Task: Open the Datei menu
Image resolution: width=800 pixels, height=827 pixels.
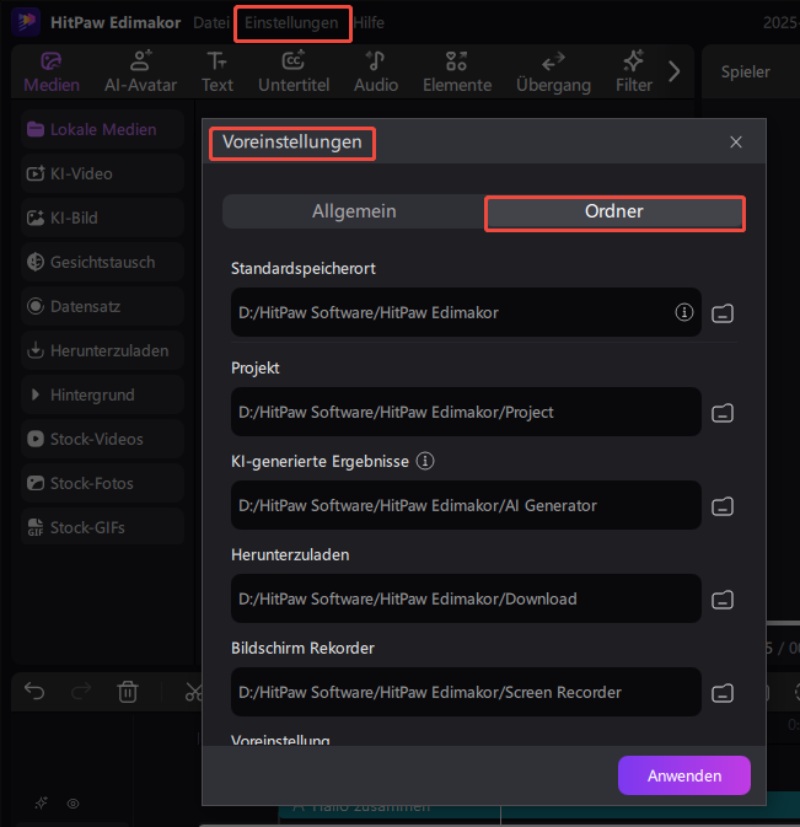Action: pyautogui.click(x=211, y=23)
